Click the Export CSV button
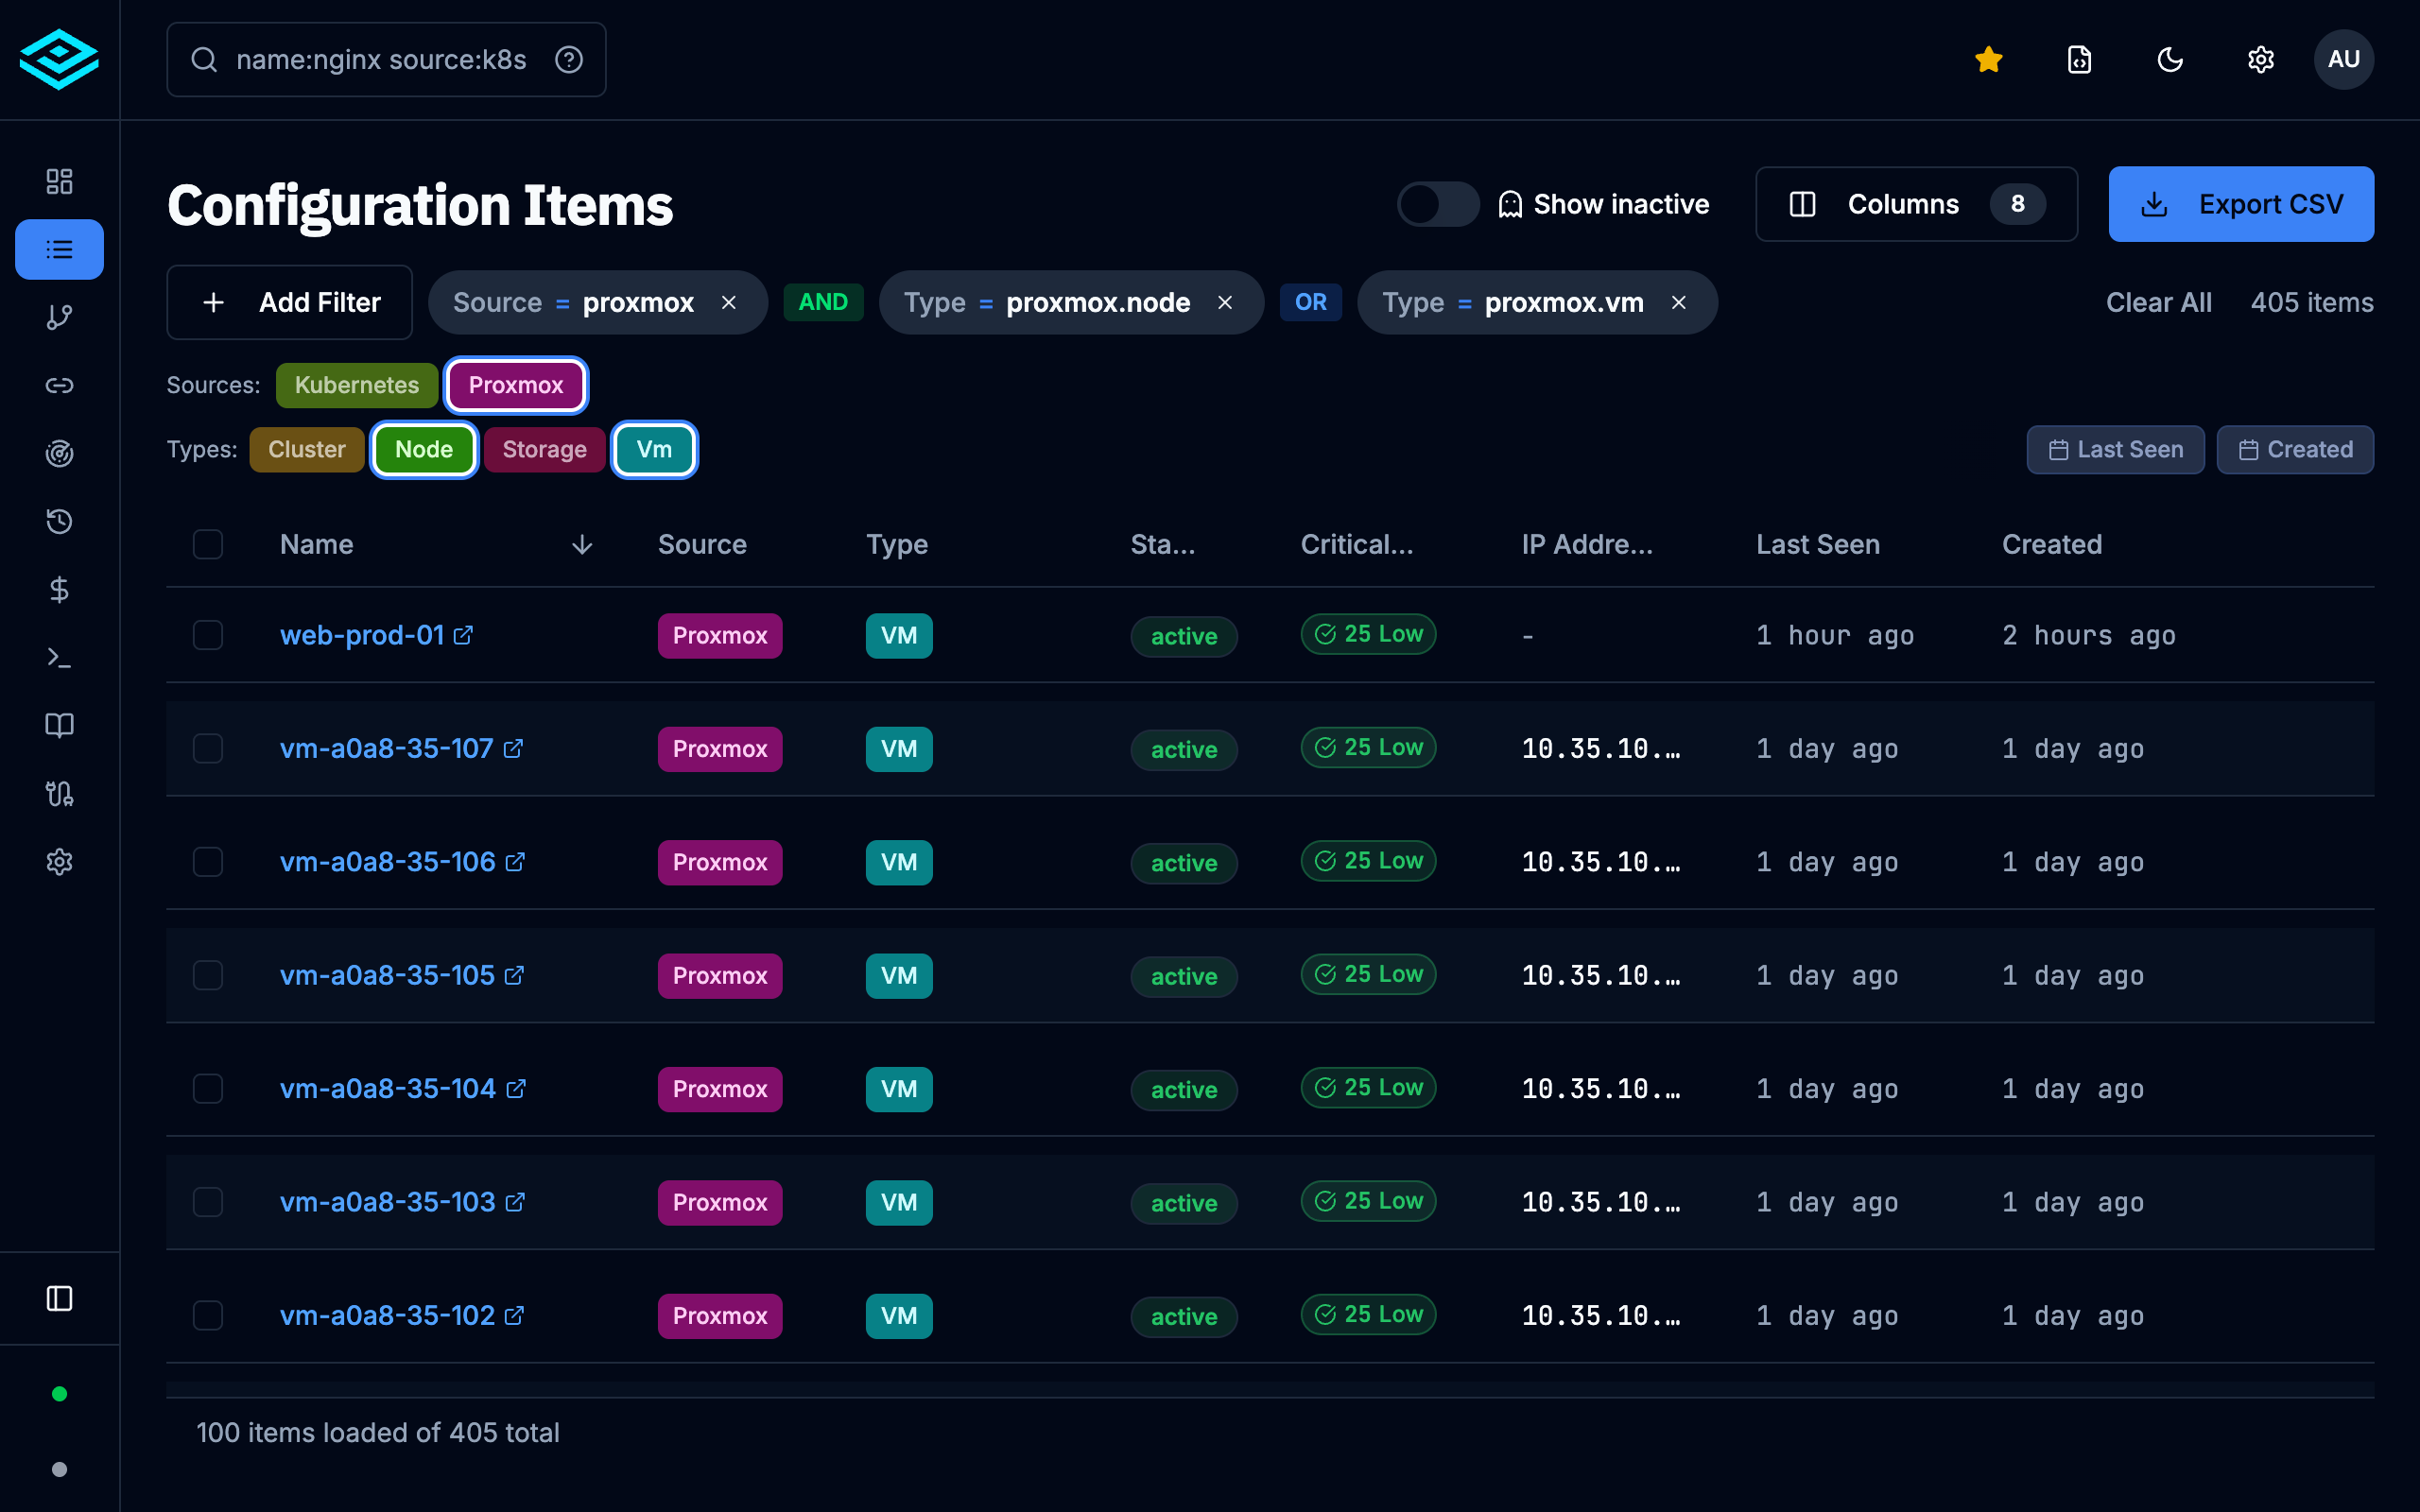 [2240, 204]
